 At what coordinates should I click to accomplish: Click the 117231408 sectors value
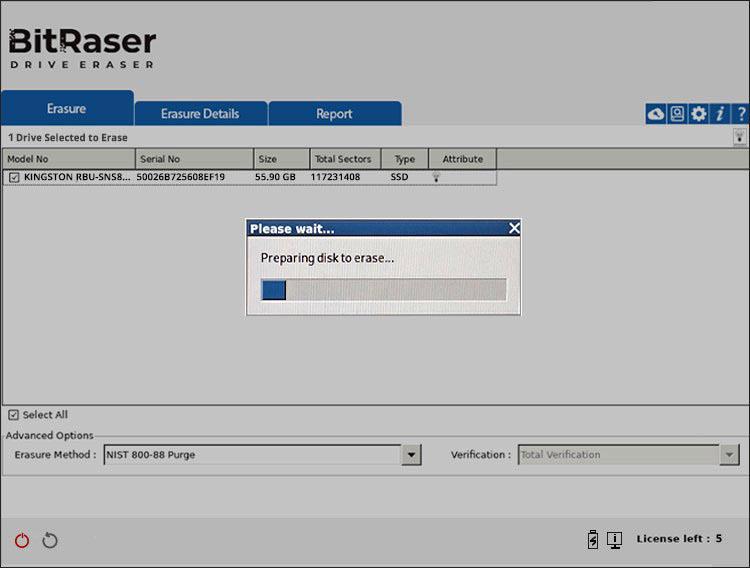335,177
